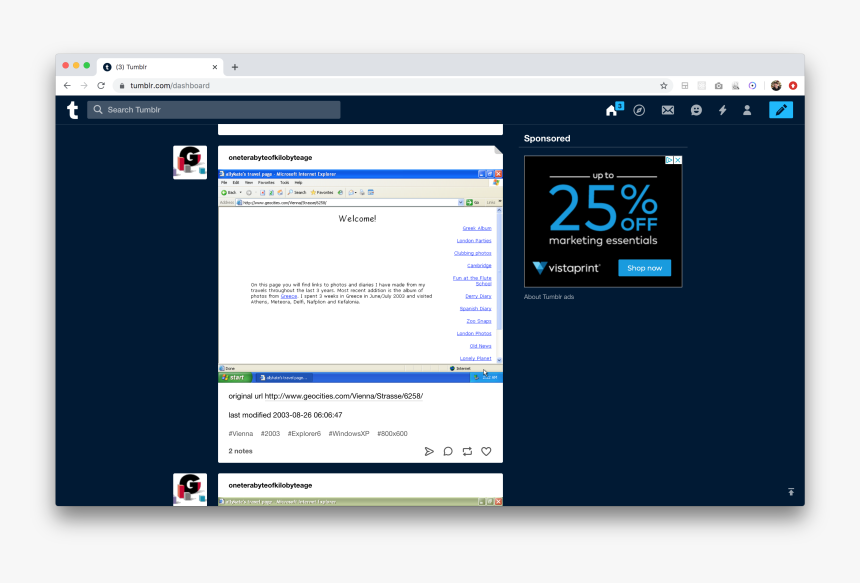Open the #WindowsXP tag

pyautogui.click(x=347, y=434)
